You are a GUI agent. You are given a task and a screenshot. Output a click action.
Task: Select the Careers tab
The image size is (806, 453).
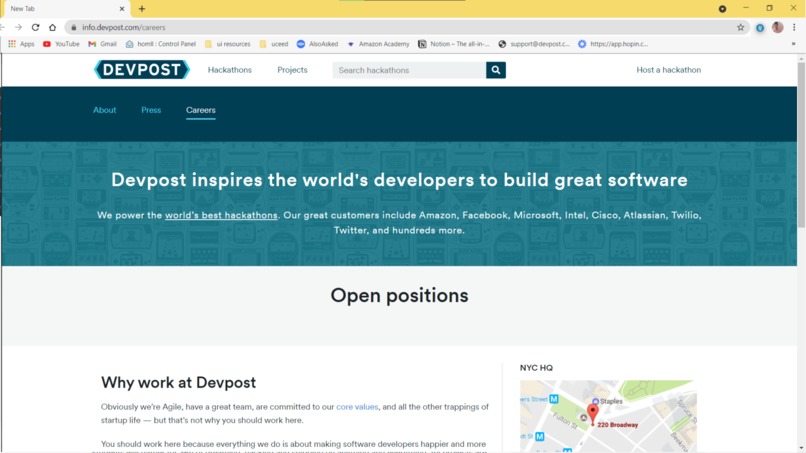coord(200,110)
